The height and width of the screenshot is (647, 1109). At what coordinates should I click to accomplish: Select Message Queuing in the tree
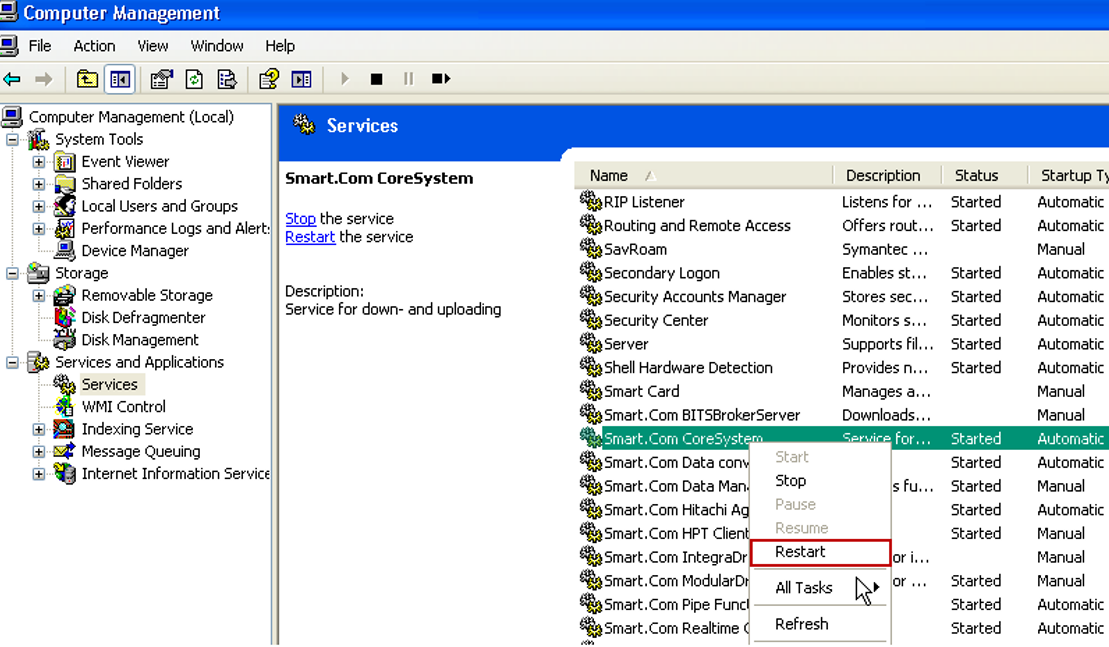pos(141,451)
